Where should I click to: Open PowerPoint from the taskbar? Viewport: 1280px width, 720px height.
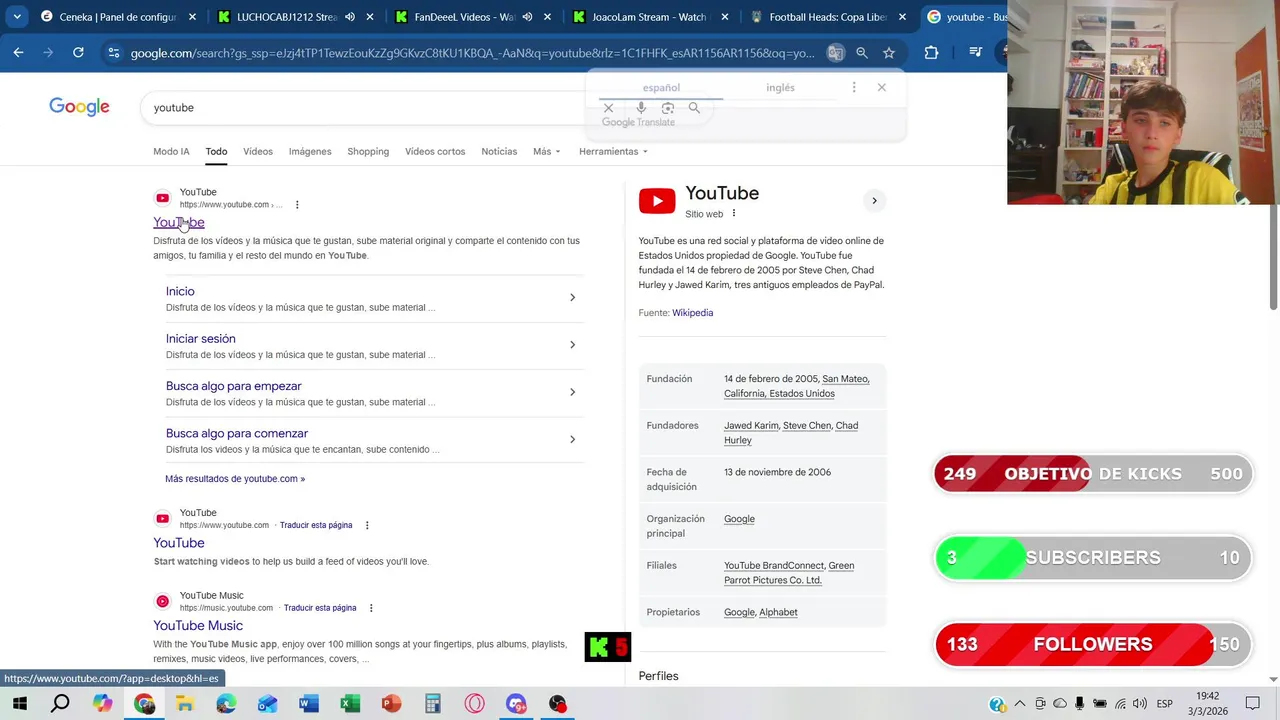(x=391, y=704)
